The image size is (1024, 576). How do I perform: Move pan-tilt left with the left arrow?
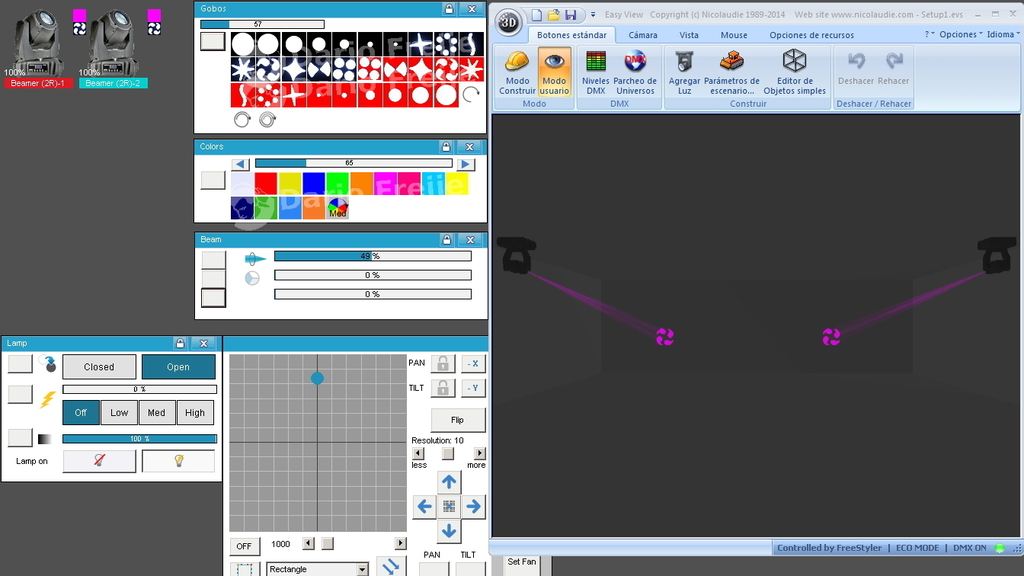pos(424,506)
